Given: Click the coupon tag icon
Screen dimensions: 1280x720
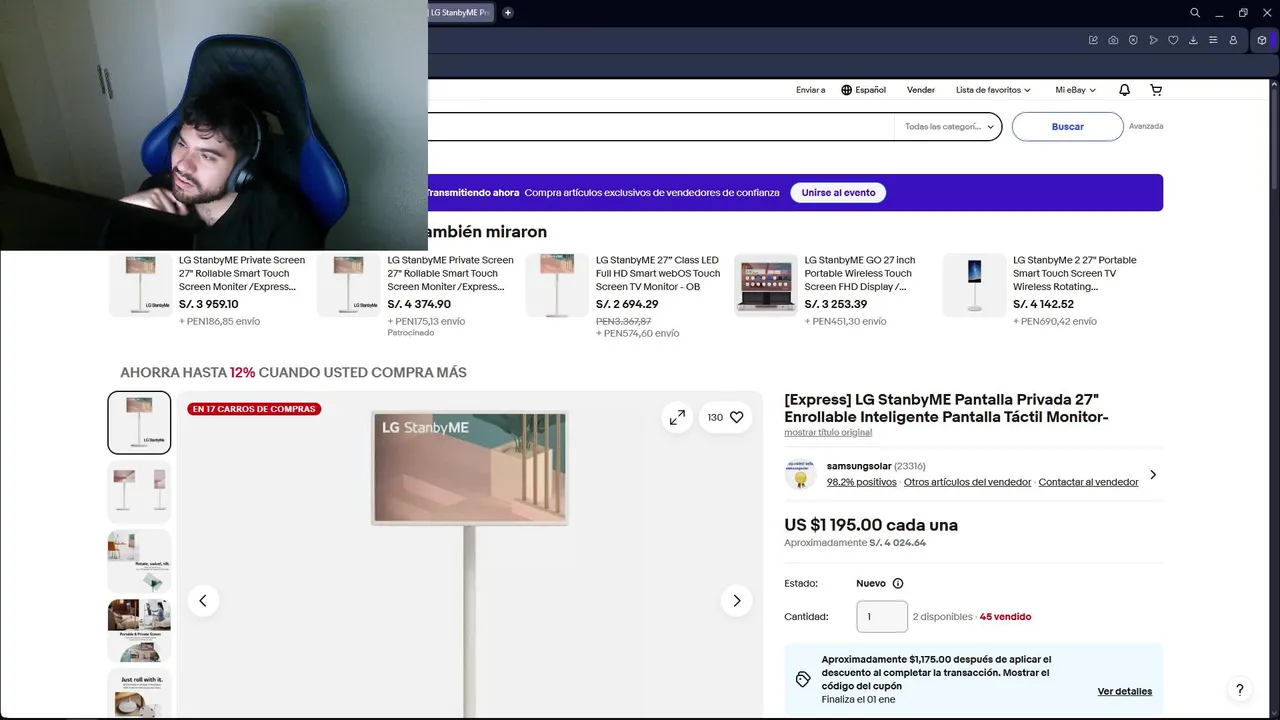Looking at the screenshot, I should point(803,680).
